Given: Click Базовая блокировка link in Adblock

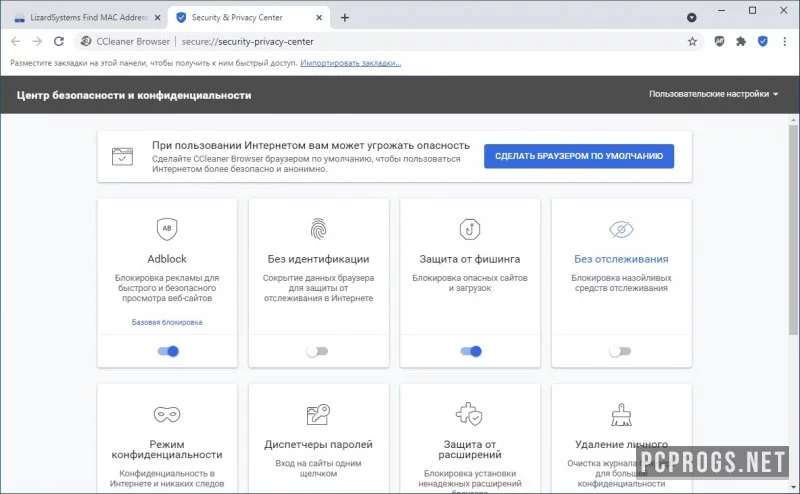Looking at the screenshot, I should 167,322.
